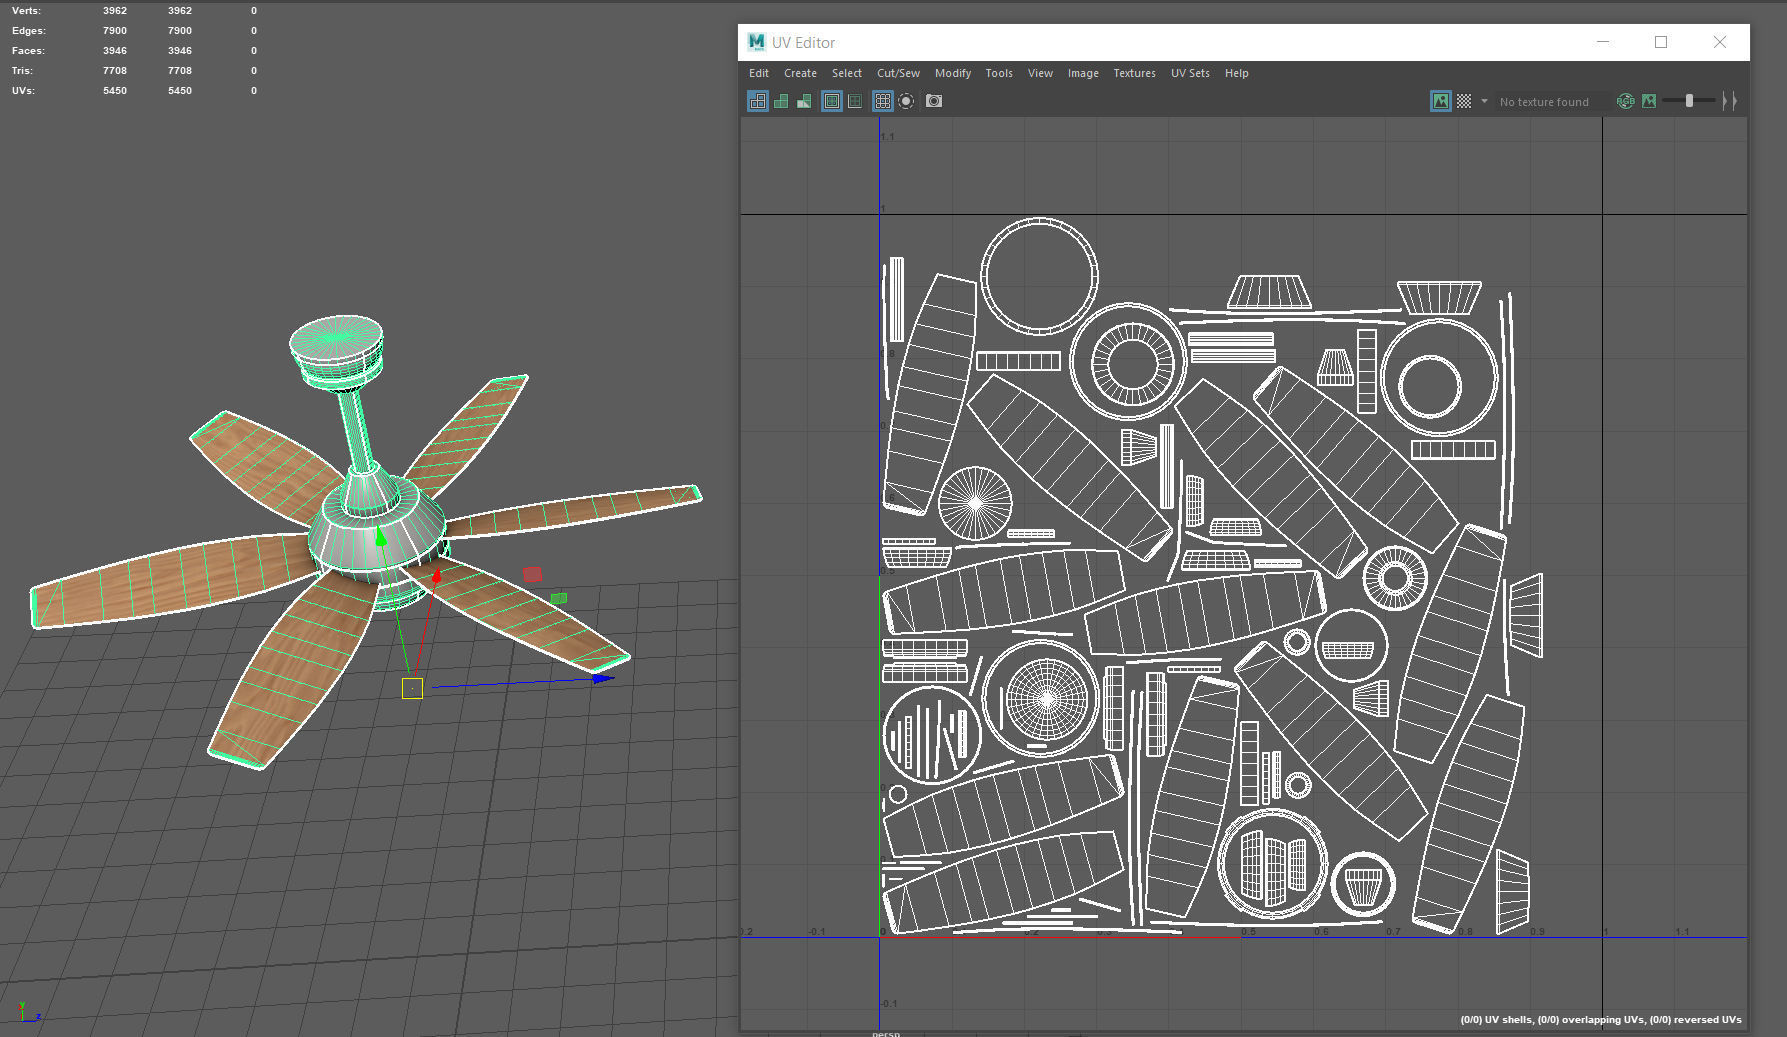Toggle texture borders display icon
Screen dimensions: 1787x1037
tap(832, 101)
